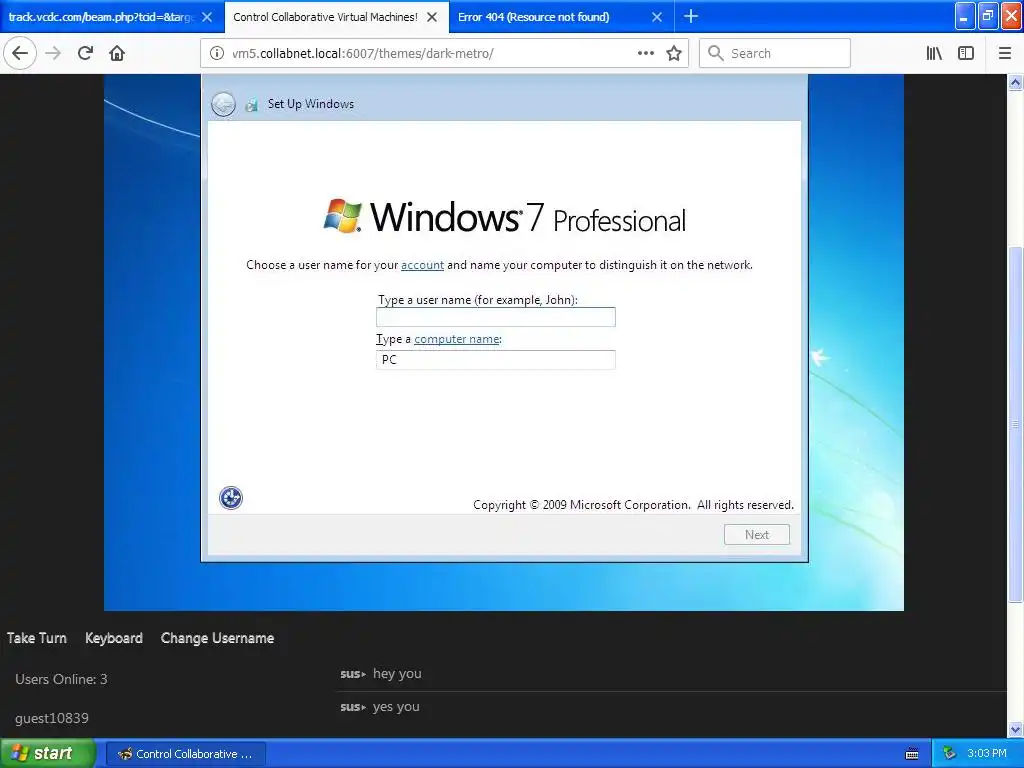Open the browser home page icon
The image size is (1024, 768).
tap(117, 53)
